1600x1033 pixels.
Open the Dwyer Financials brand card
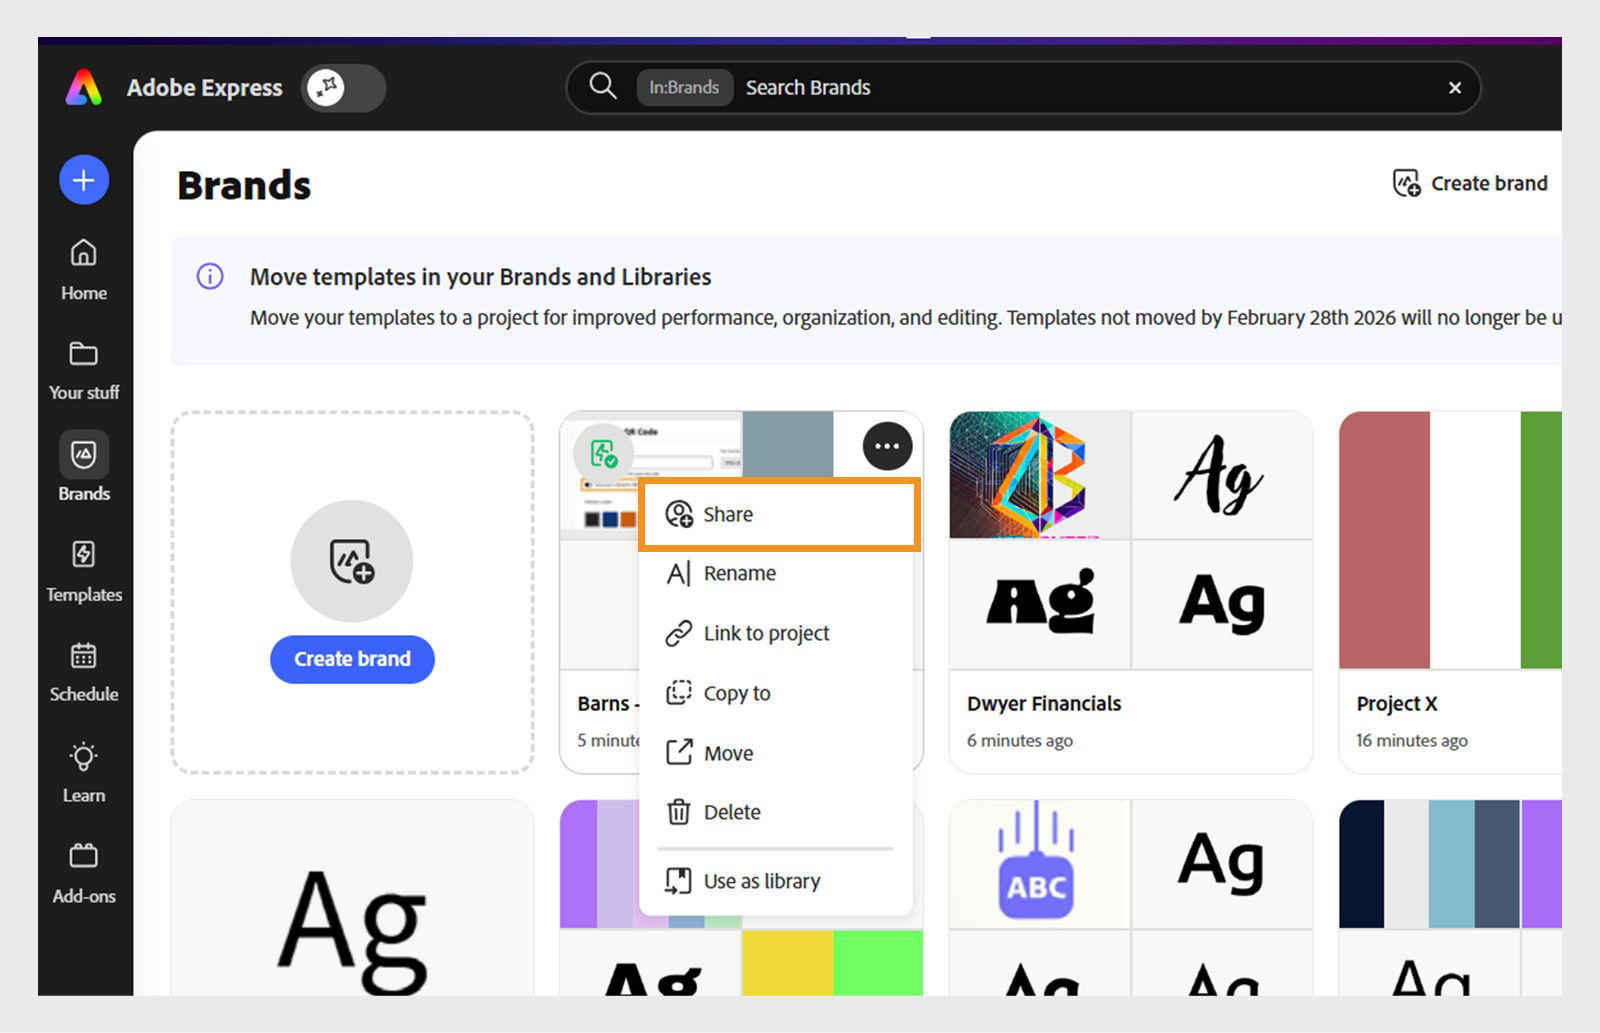coord(1130,592)
